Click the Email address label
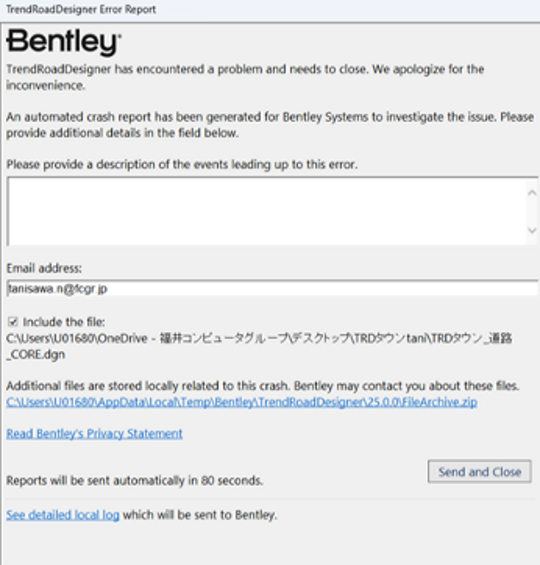 pos(44,268)
